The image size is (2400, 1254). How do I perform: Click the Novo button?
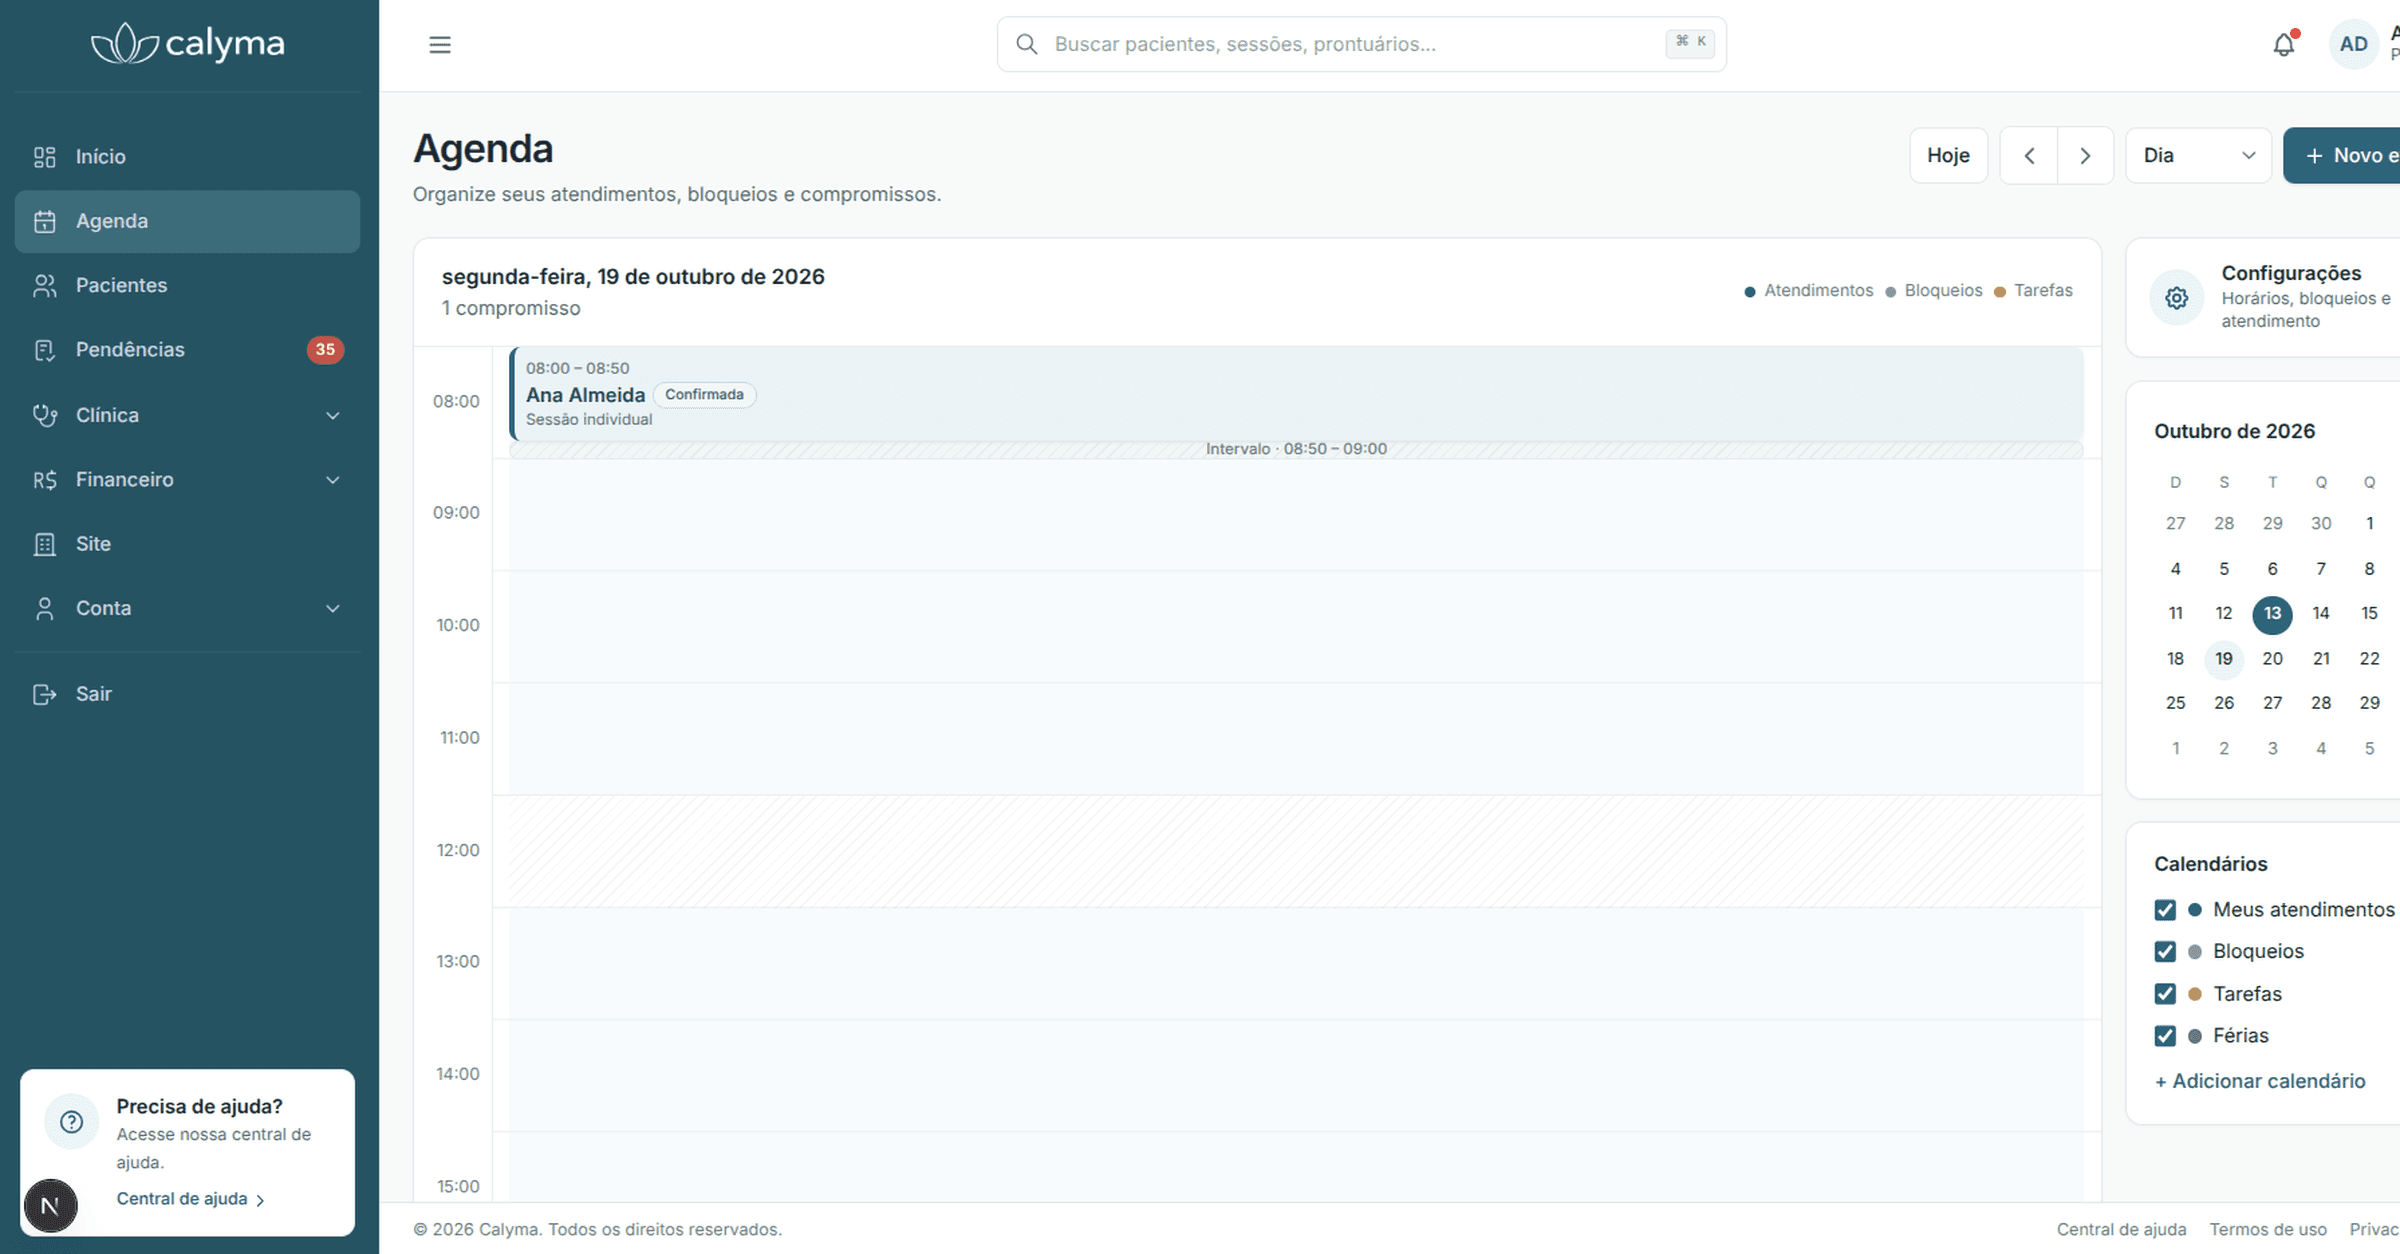2342,156
